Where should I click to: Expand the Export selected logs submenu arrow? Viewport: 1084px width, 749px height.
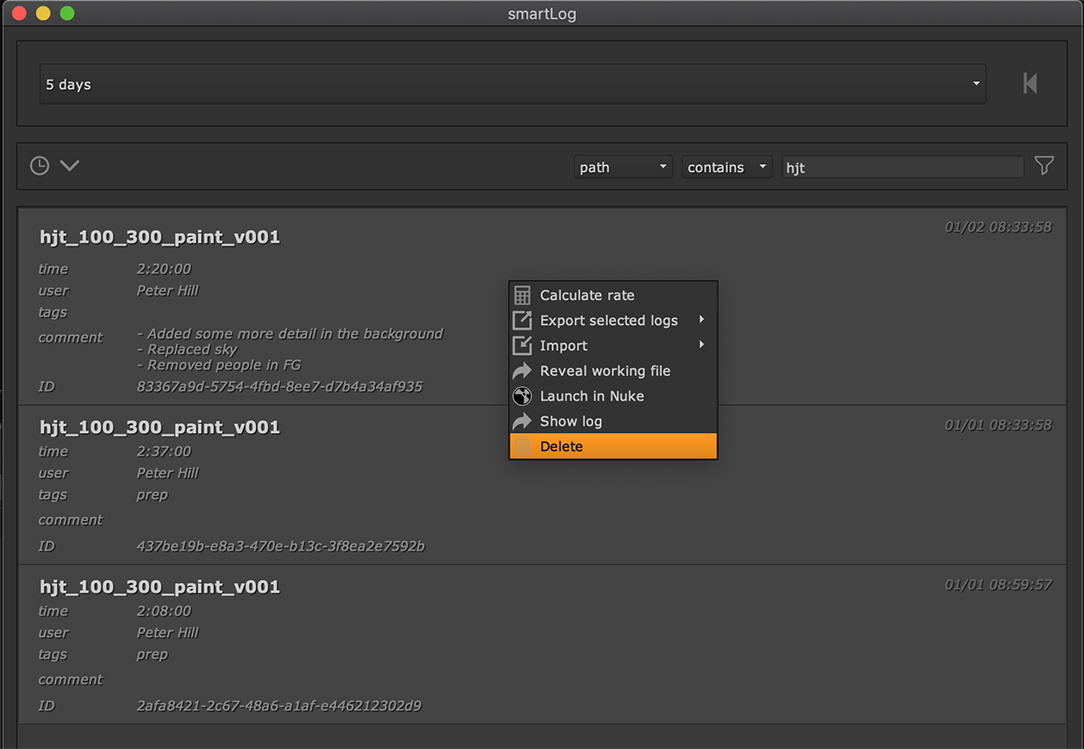[702, 320]
